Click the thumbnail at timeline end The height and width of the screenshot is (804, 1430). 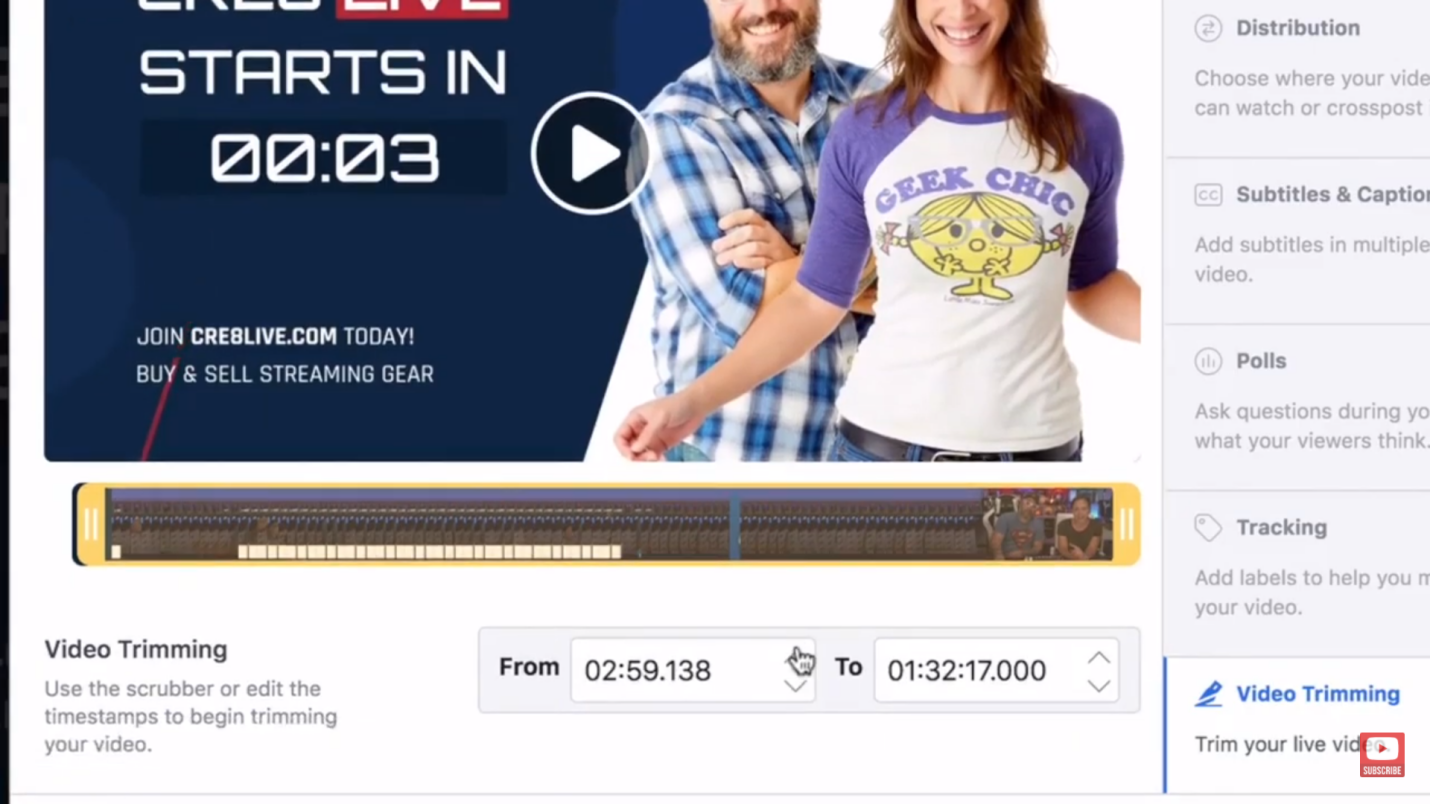pos(1047,524)
